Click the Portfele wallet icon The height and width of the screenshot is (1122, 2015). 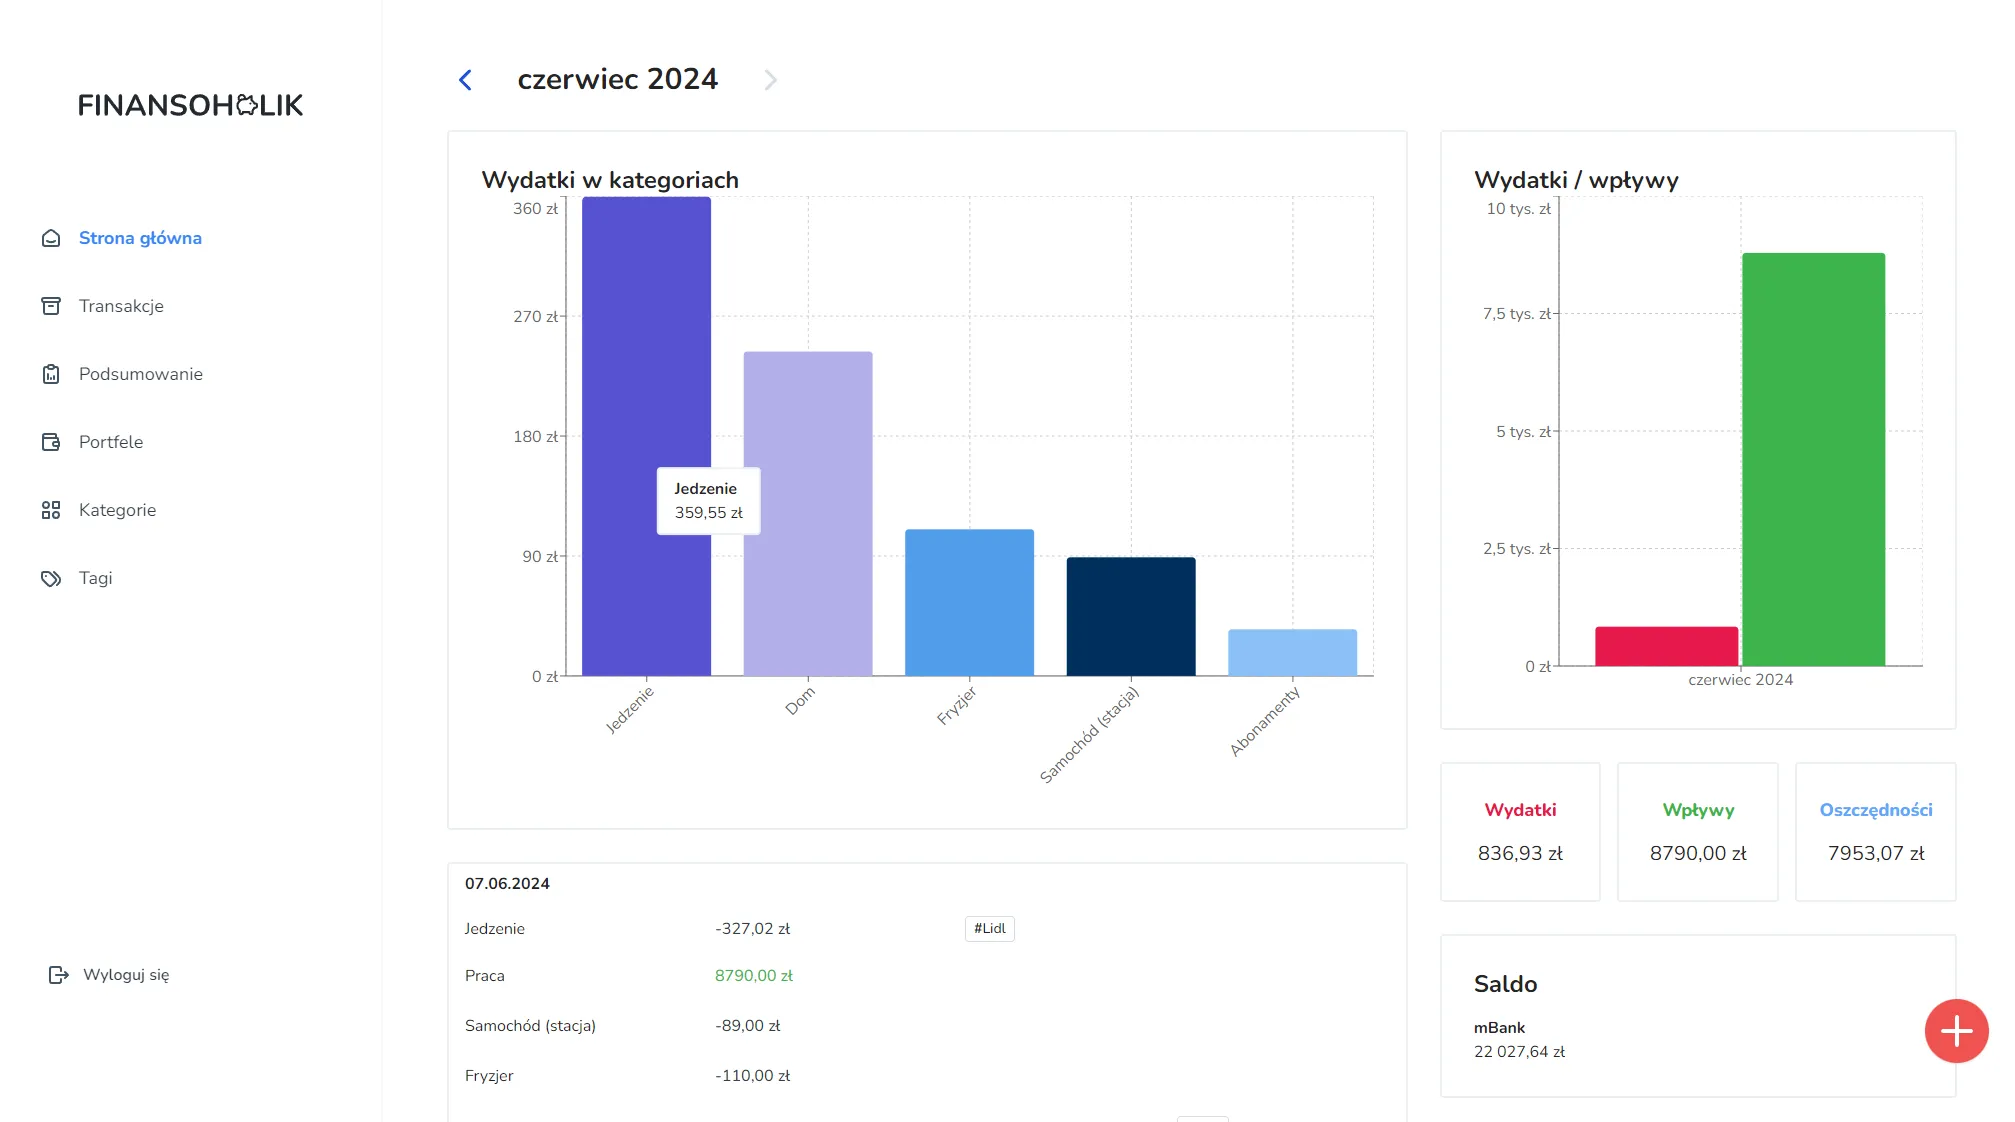(x=51, y=442)
